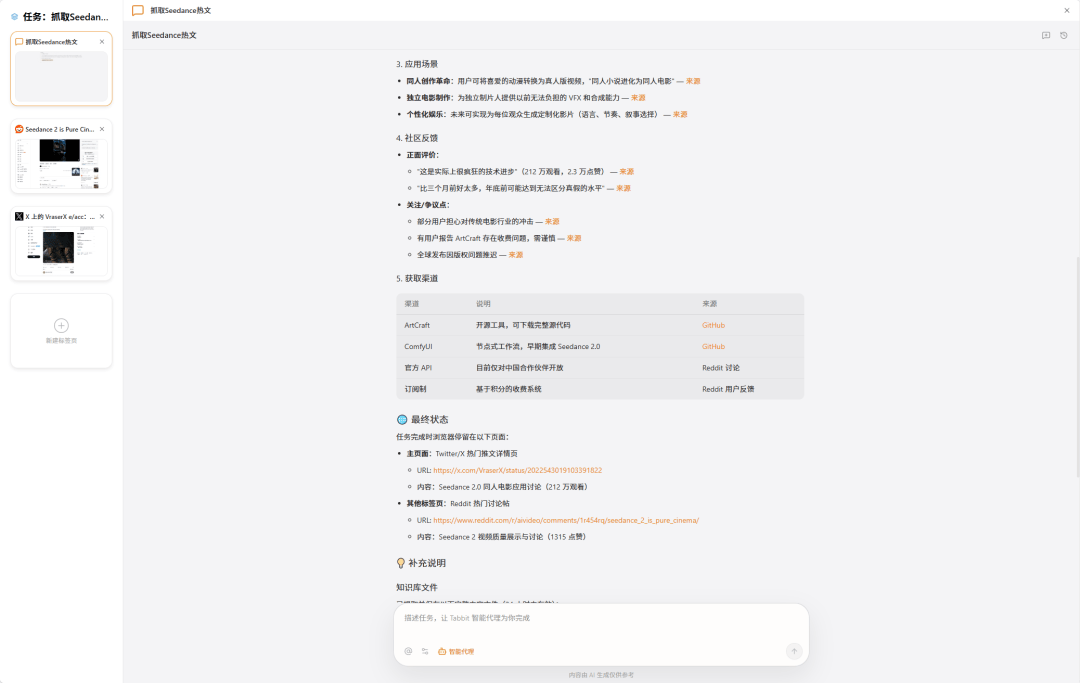Image resolution: width=1080 pixels, height=683 pixels.
Task: Send message with the up-arrow button
Action: 794,651
